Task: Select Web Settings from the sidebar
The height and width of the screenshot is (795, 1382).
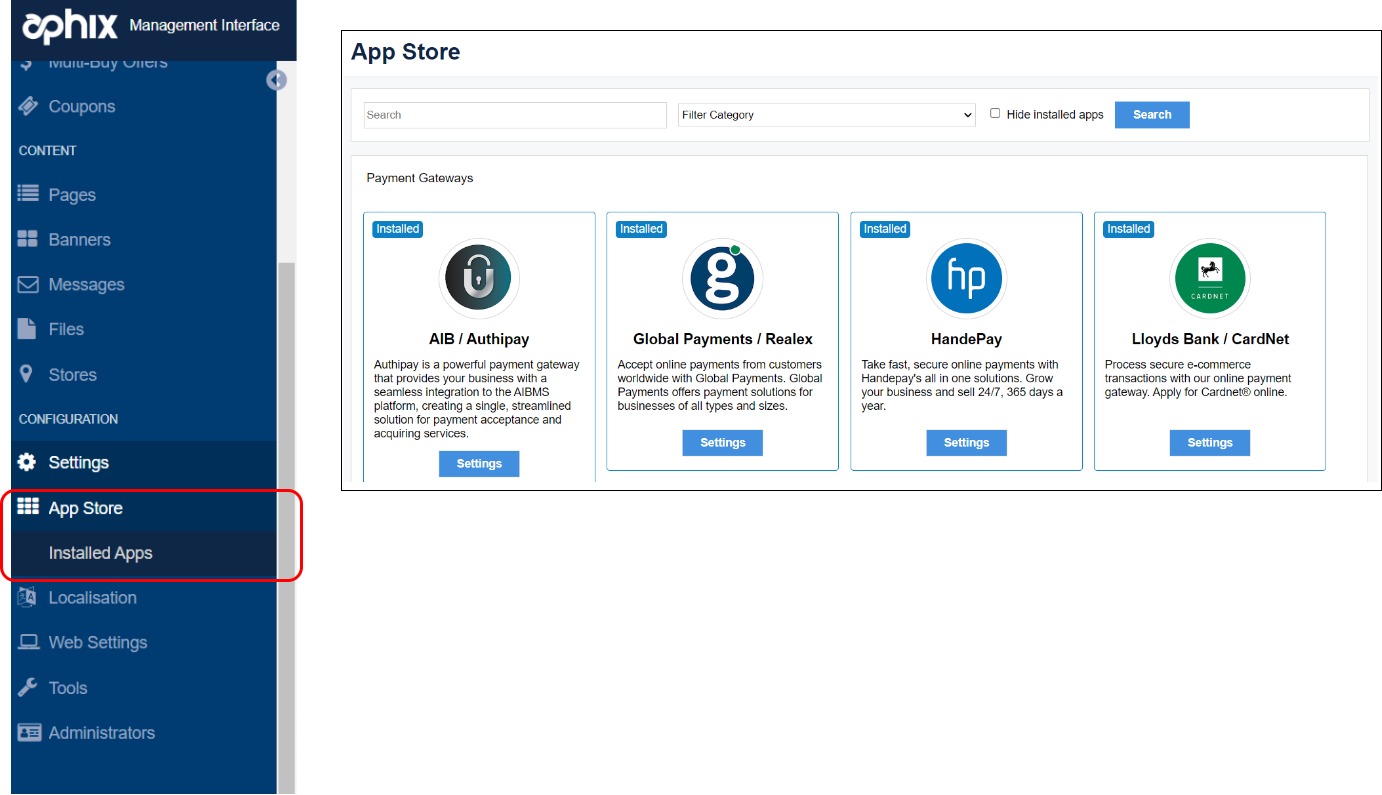Action: pos(97,642)
